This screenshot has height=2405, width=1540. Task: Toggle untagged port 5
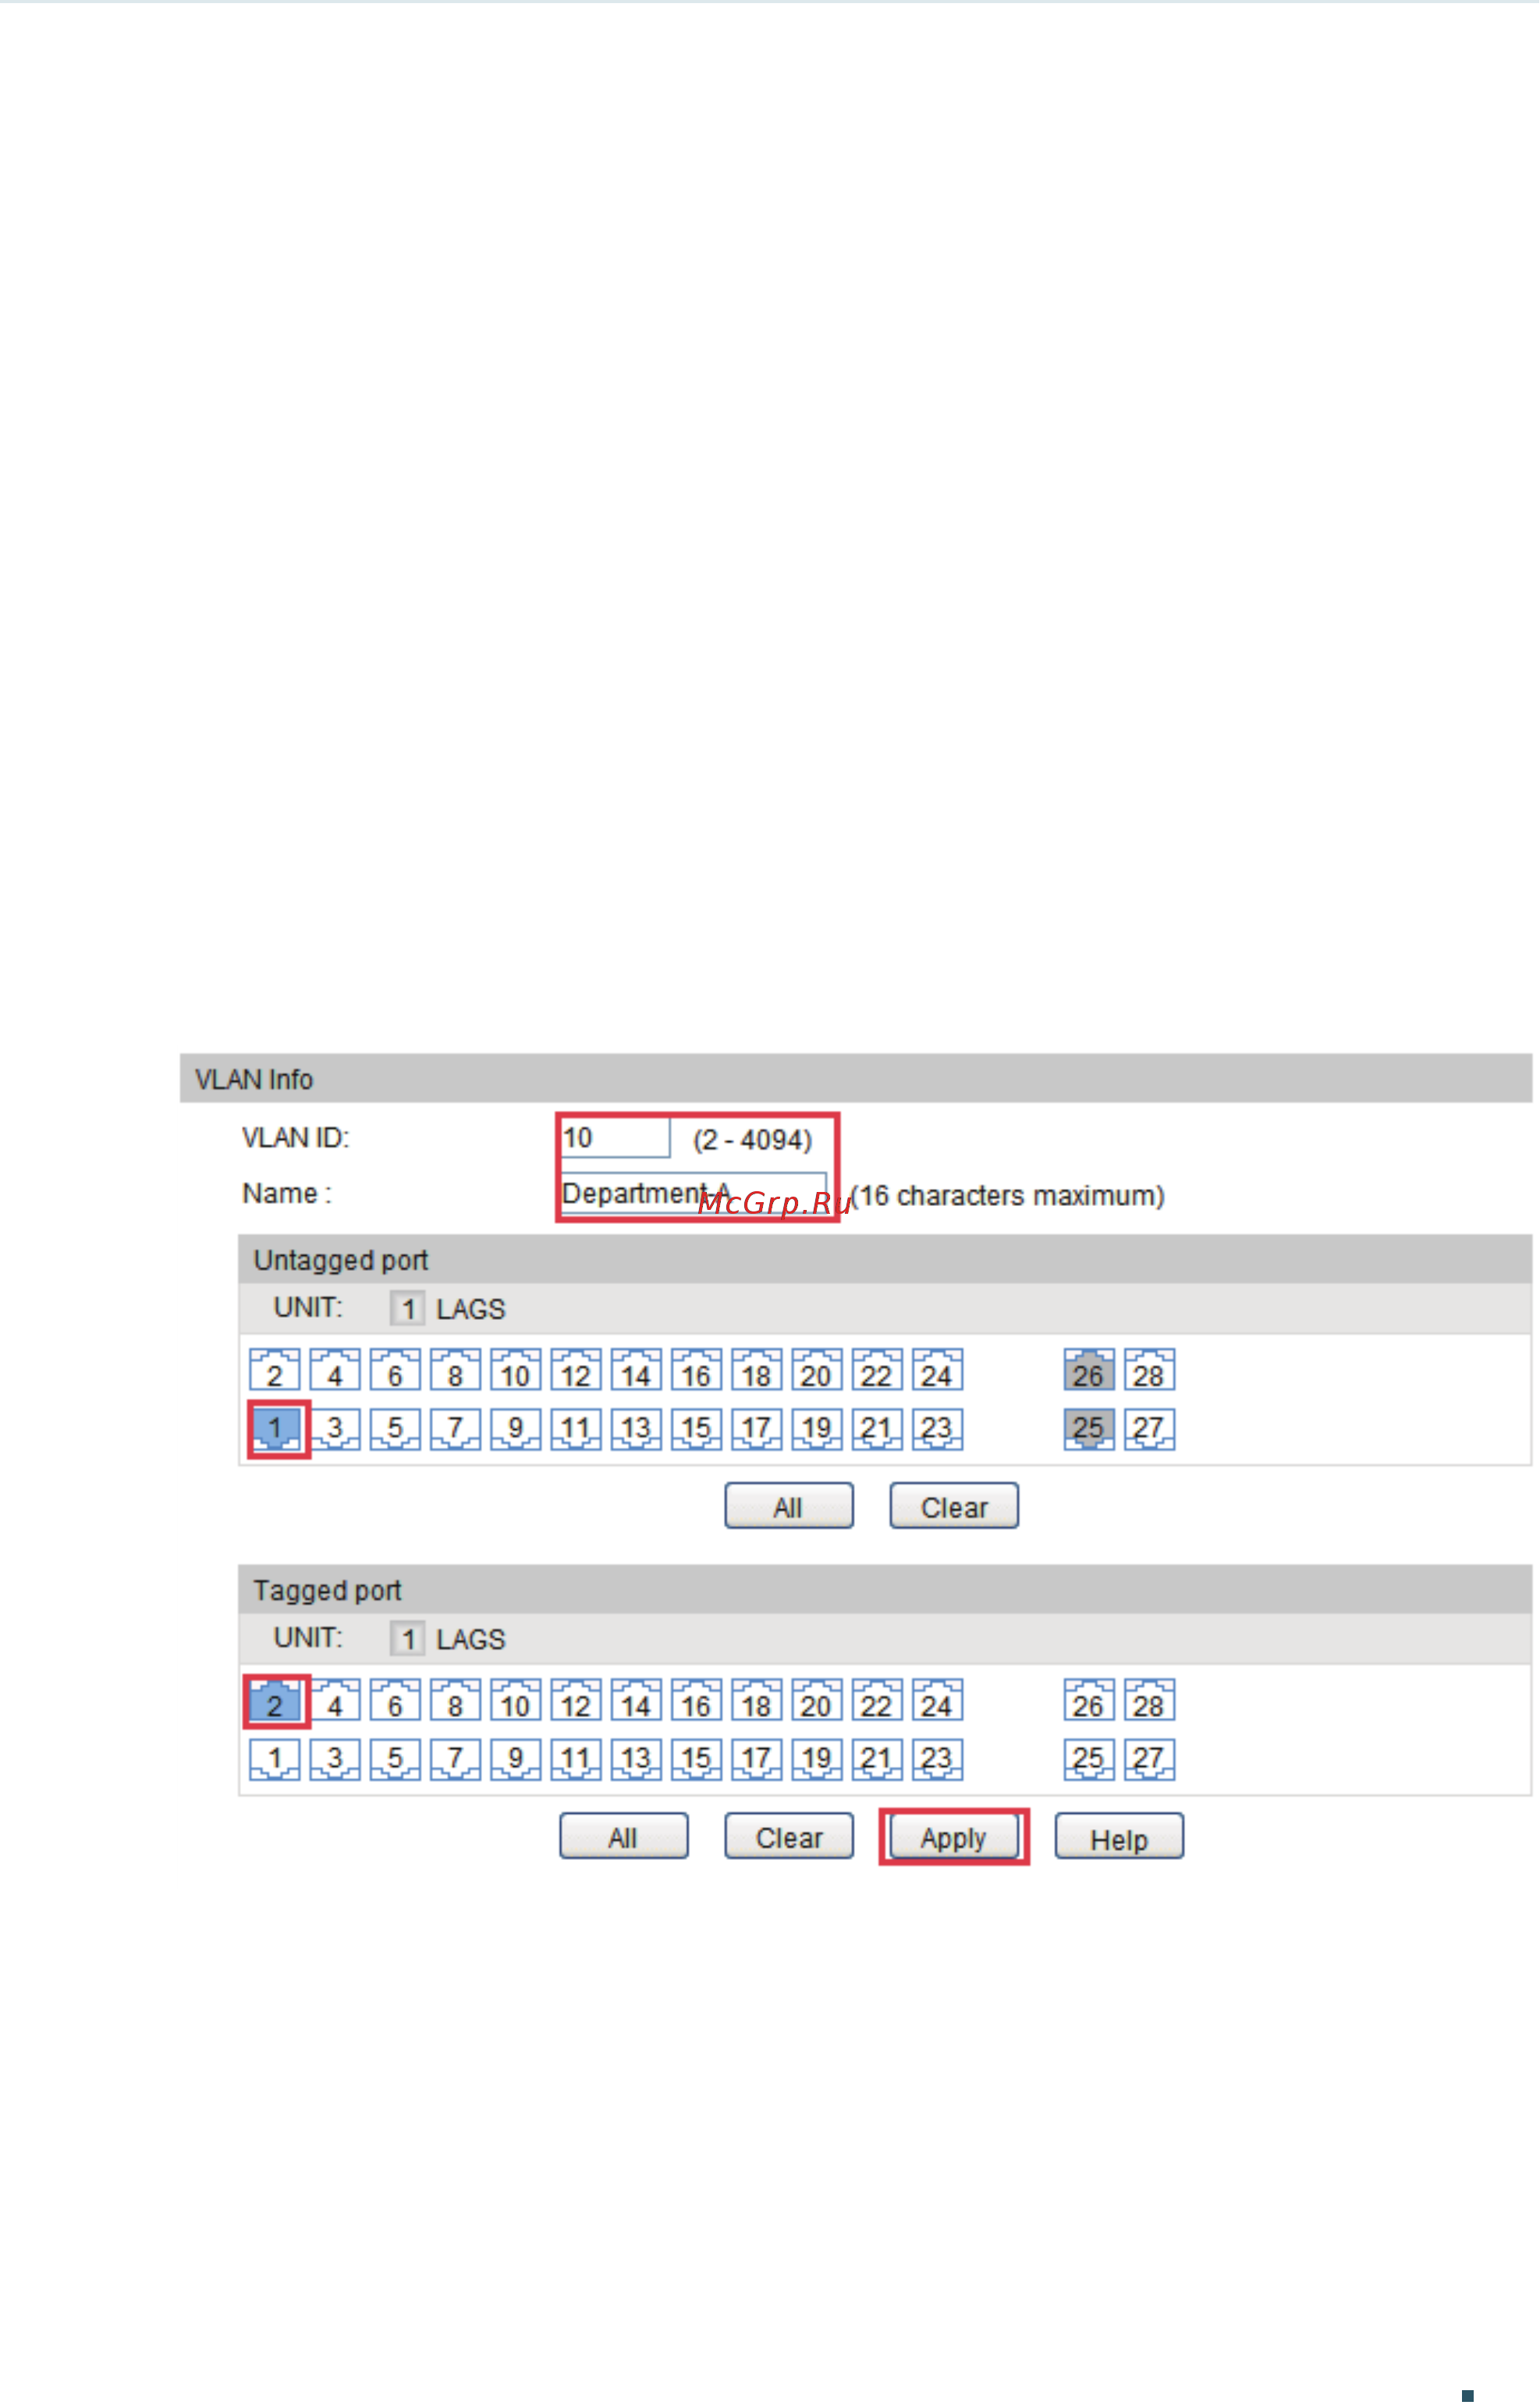pos(395,1429)
